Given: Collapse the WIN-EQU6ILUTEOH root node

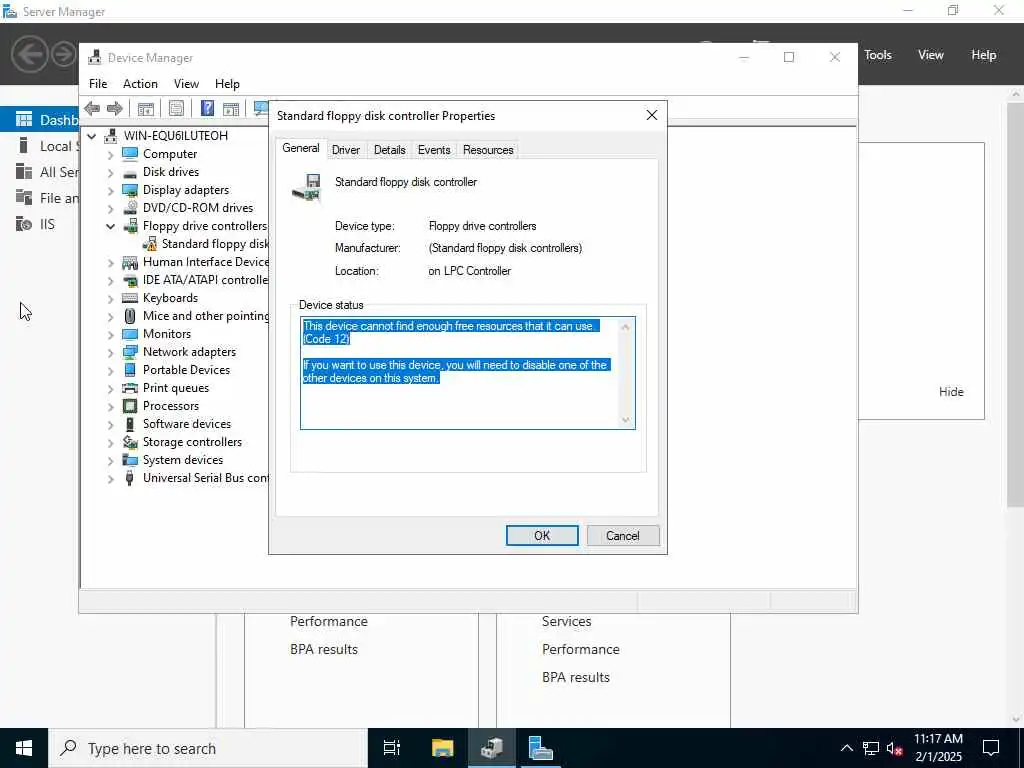Looking at the screenshot, I should click(x=92, y=136).
